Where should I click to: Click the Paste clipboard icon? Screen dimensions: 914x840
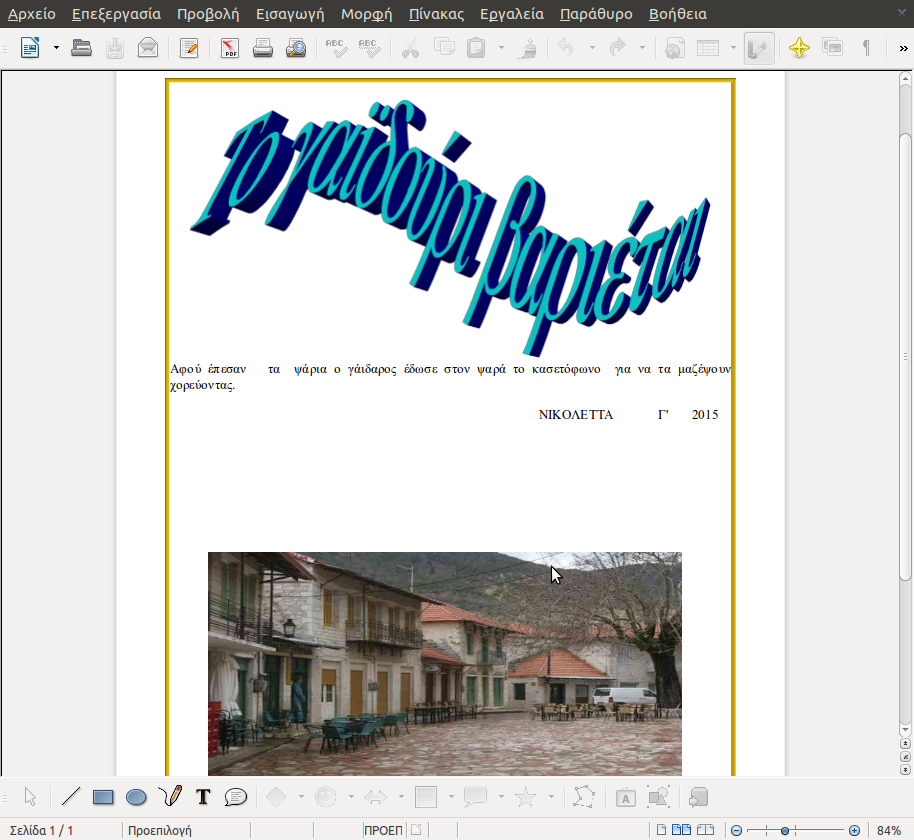pos(476,48)
